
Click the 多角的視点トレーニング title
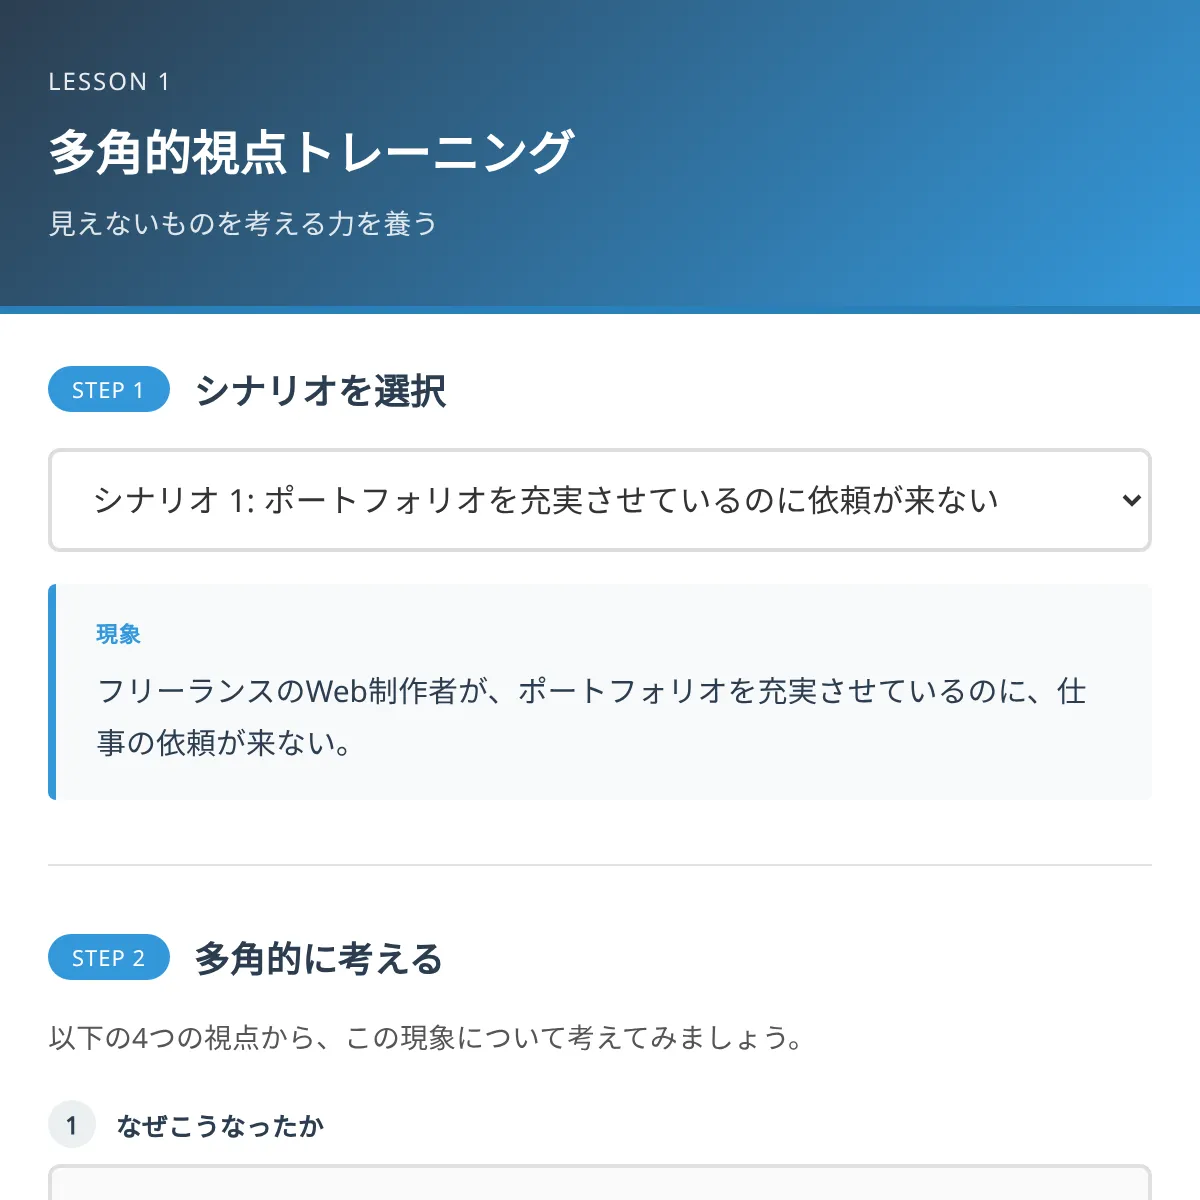coord(311,153)
